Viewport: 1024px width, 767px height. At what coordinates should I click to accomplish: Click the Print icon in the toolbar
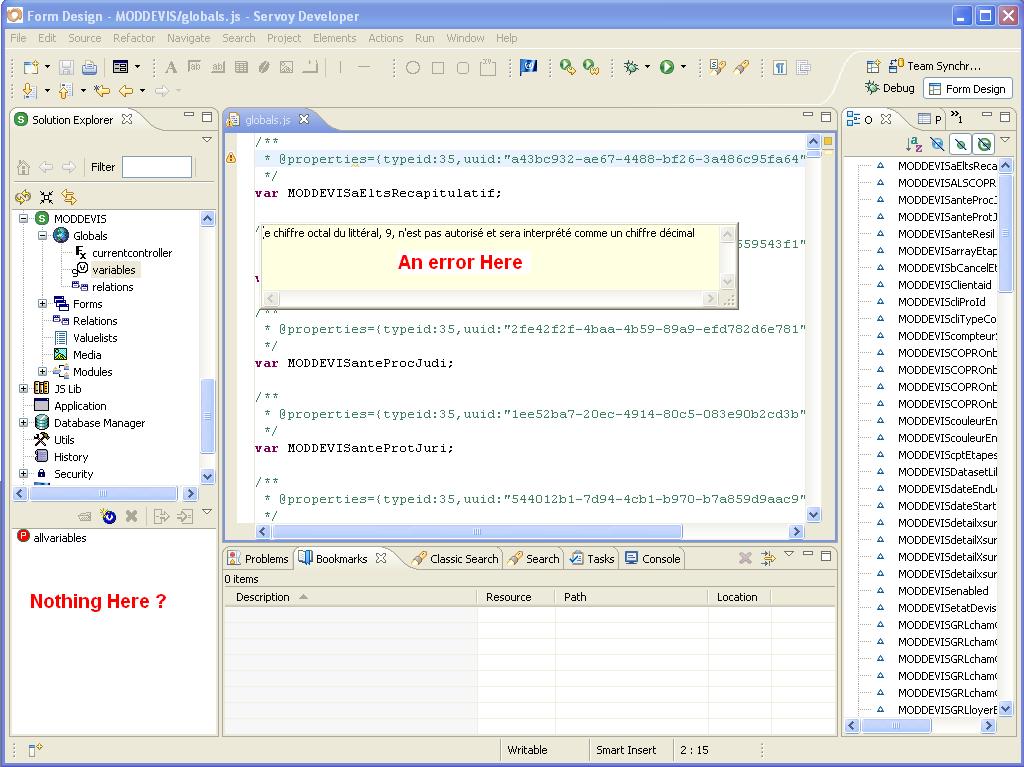[89, 67]
